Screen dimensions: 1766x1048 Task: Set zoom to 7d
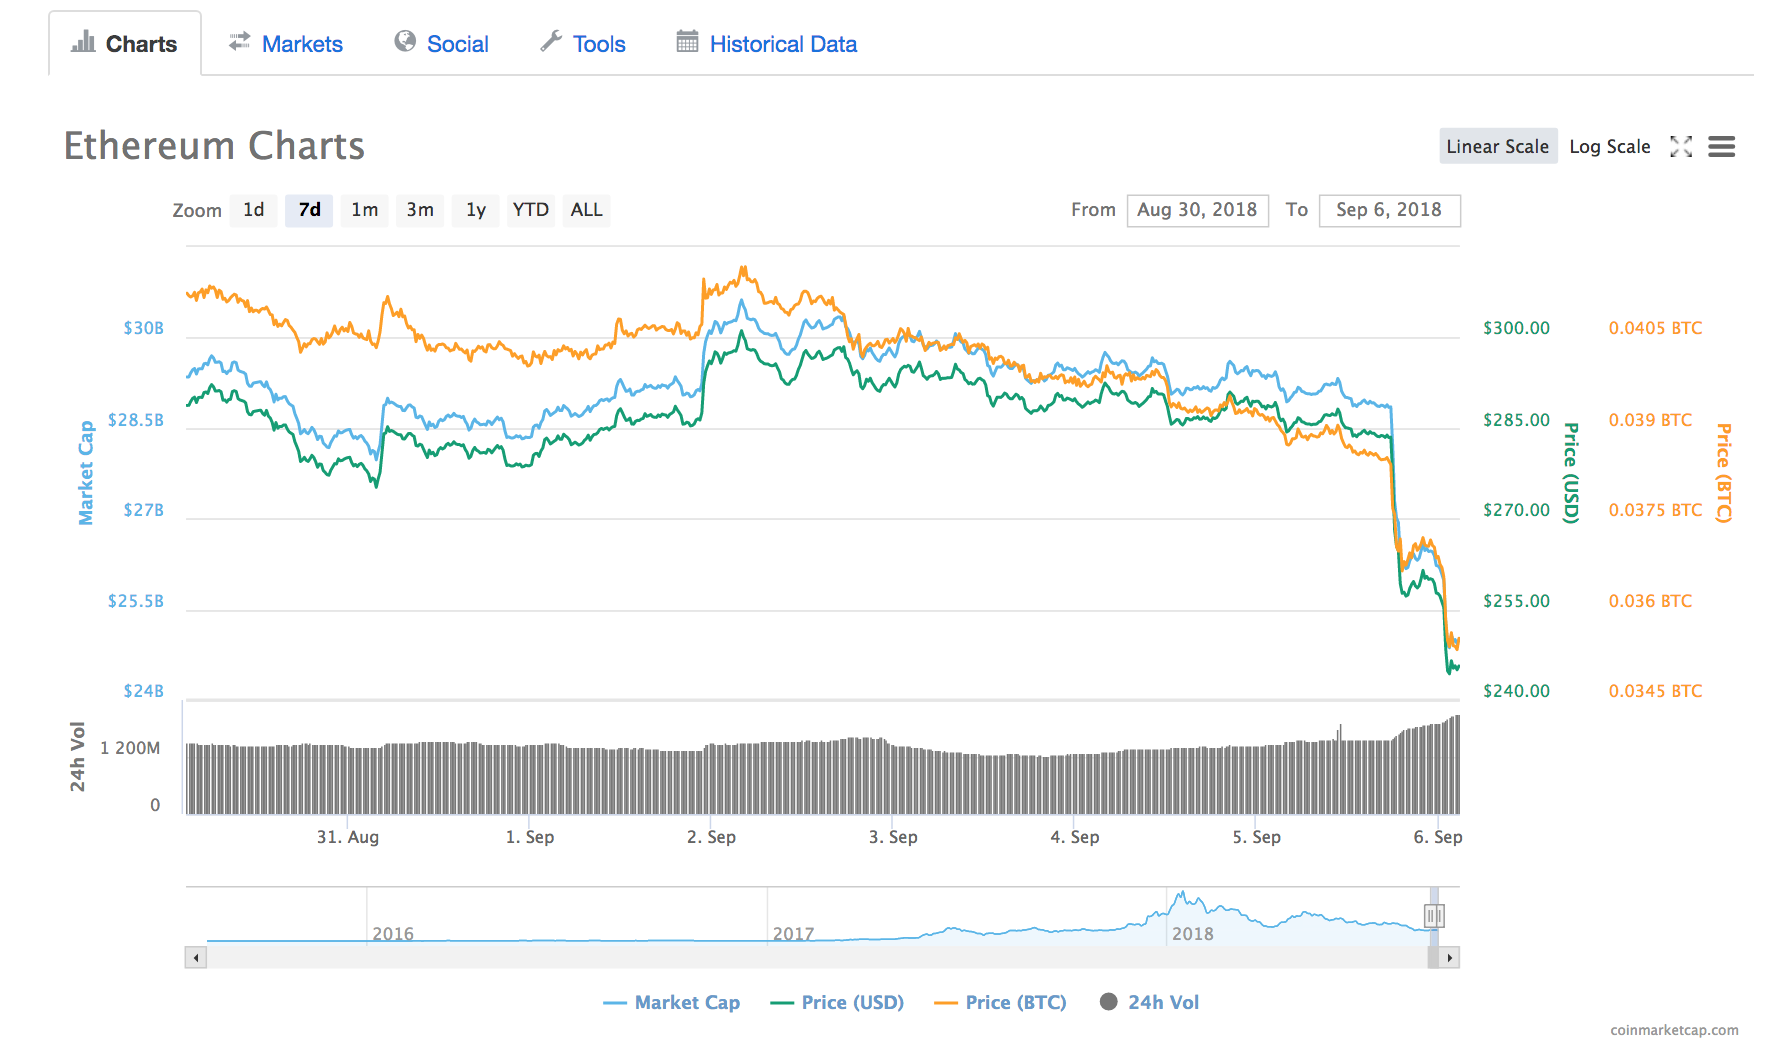(x=309, y=210)
